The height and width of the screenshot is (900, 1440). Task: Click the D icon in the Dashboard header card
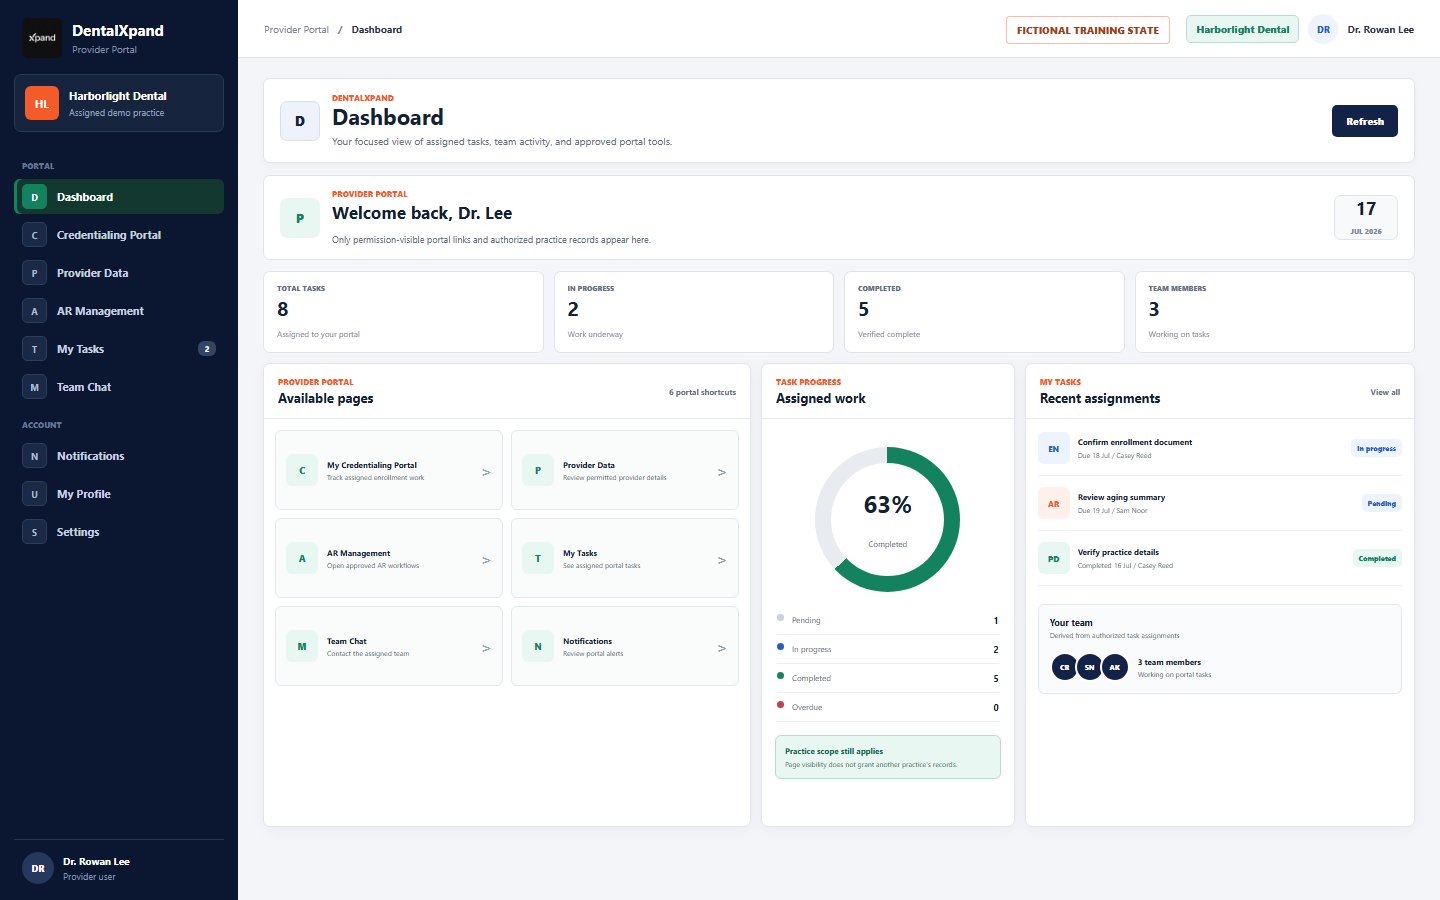pyautogui.click(x=300, y=121)
